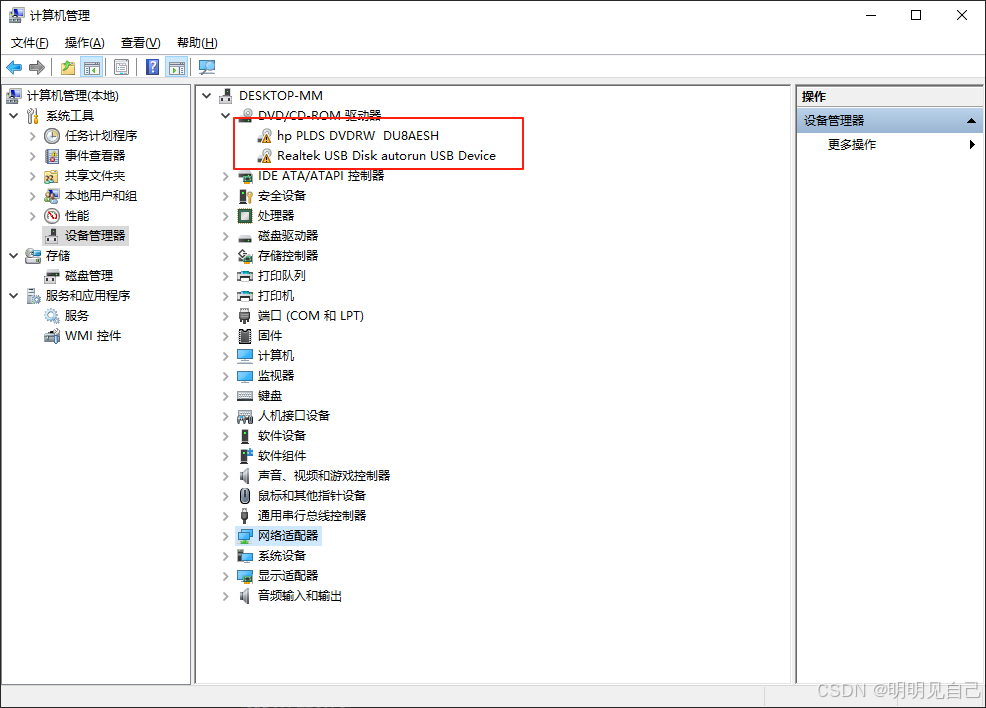Click the Up one level folder icon
The width and height of the screenshot is (986, 708).
click(68, 67)
